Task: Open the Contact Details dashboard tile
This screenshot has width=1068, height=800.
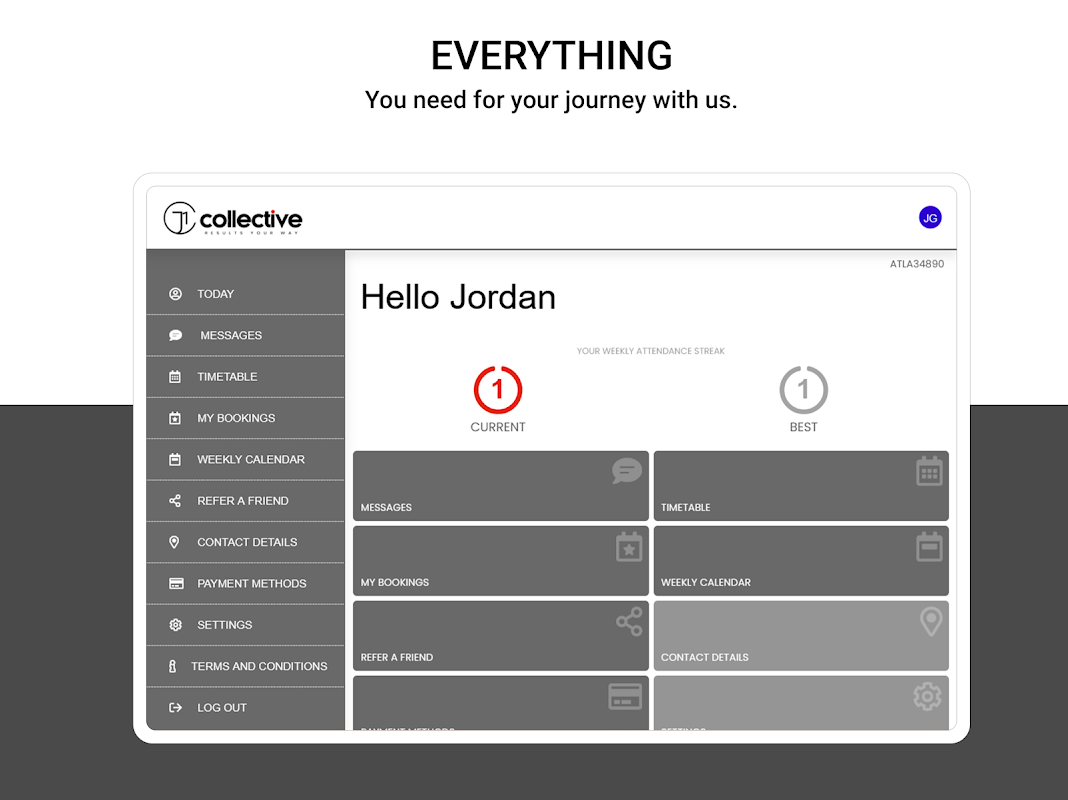Action: click(x=801, y=636)
